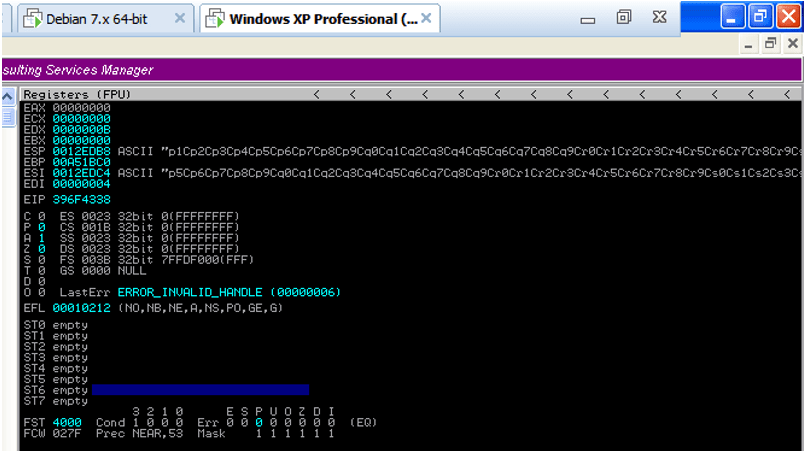Maximize the blue XP-styled window
The height and width of the screenshot is (455, 806).
[x=760, y=16]
